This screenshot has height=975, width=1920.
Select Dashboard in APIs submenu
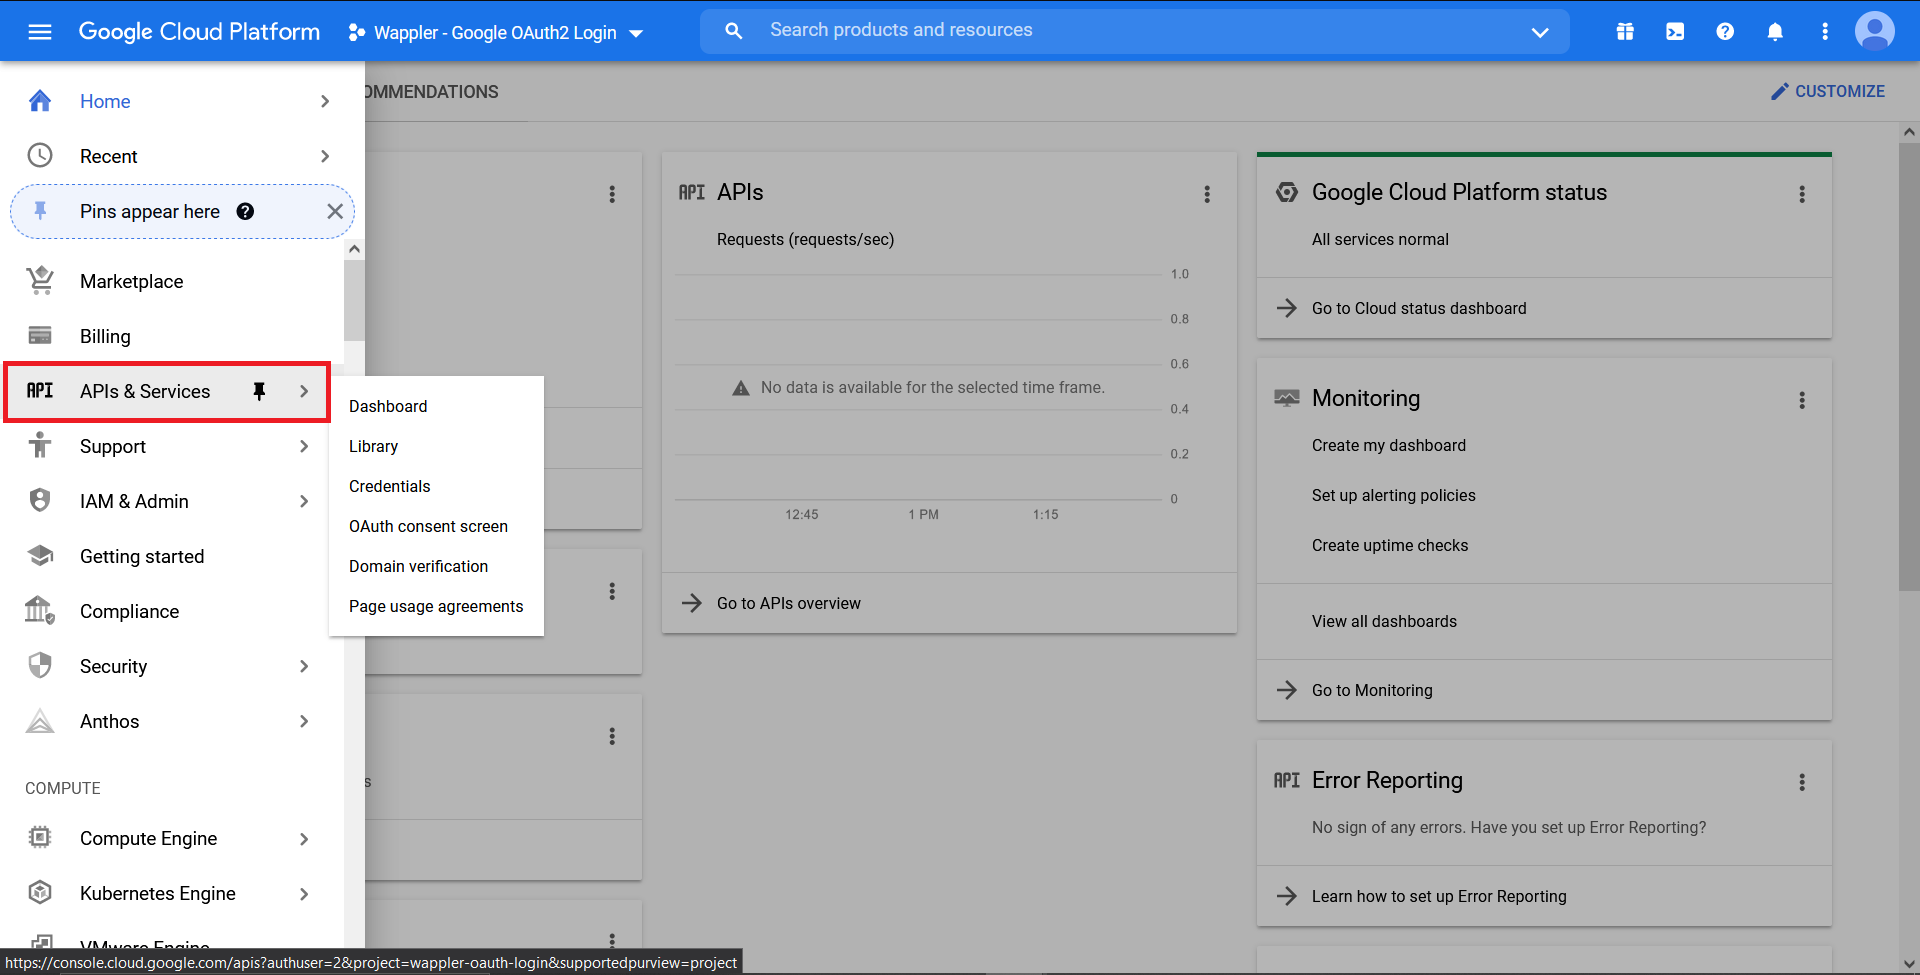(x=436, y=406)
